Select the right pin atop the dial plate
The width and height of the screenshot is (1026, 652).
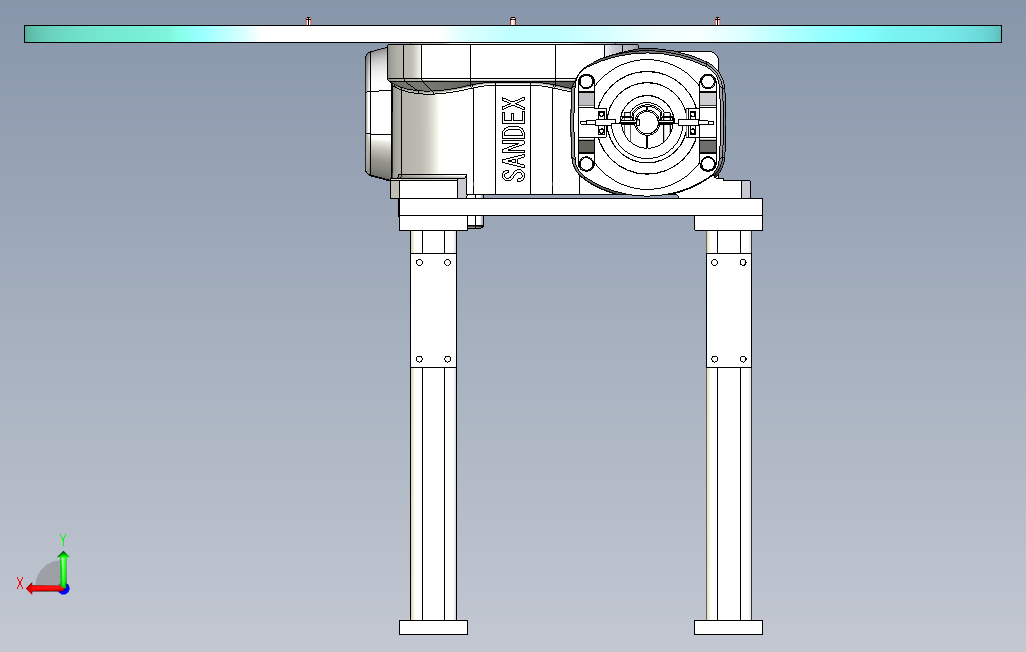[x=717, y=21]
